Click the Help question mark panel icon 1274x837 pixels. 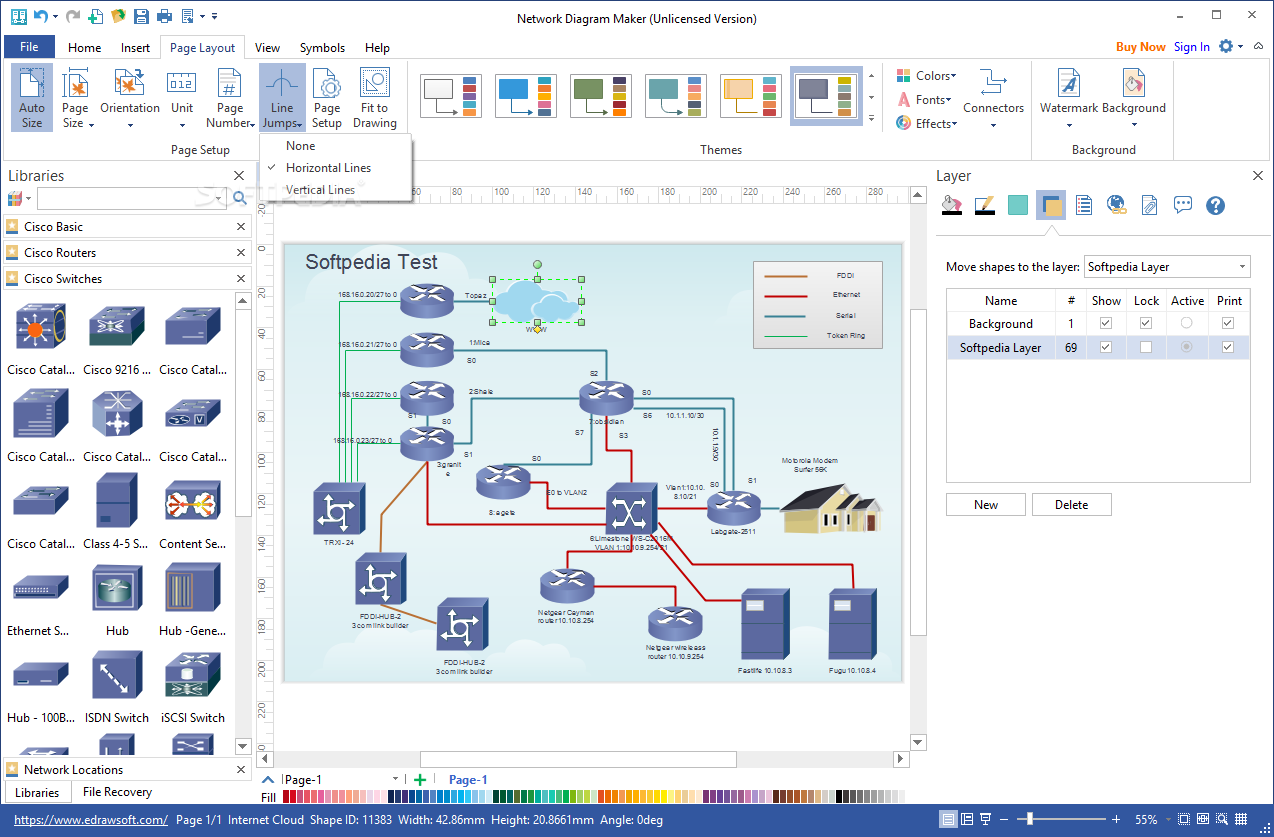[x=1216, y=205]
